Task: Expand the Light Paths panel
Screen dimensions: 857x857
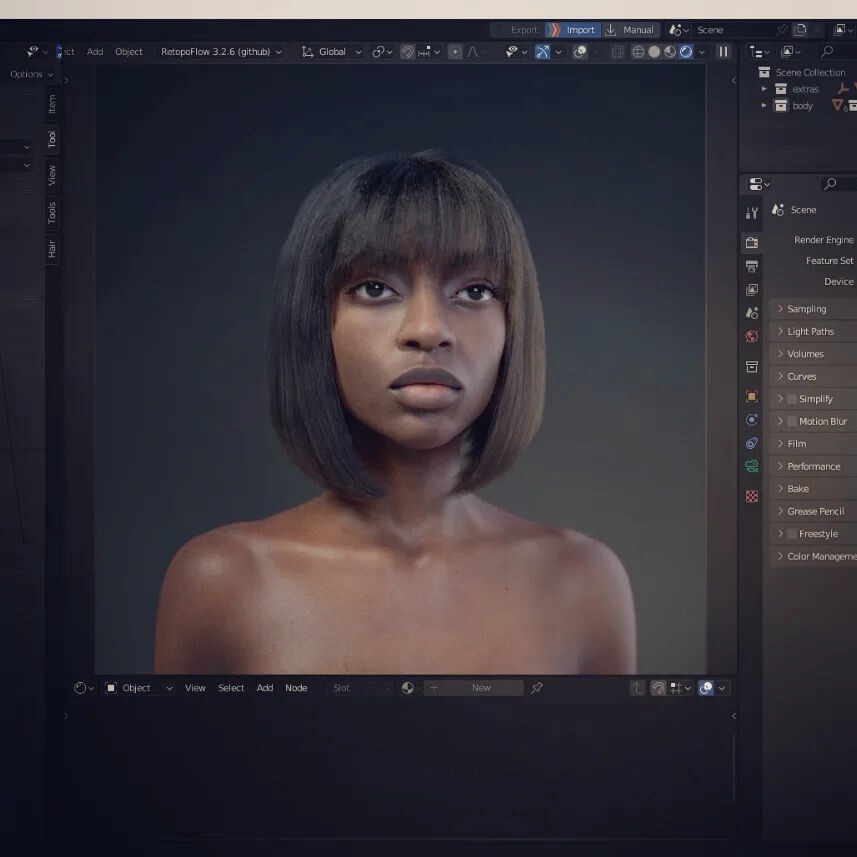Action: tap(811, 331)
